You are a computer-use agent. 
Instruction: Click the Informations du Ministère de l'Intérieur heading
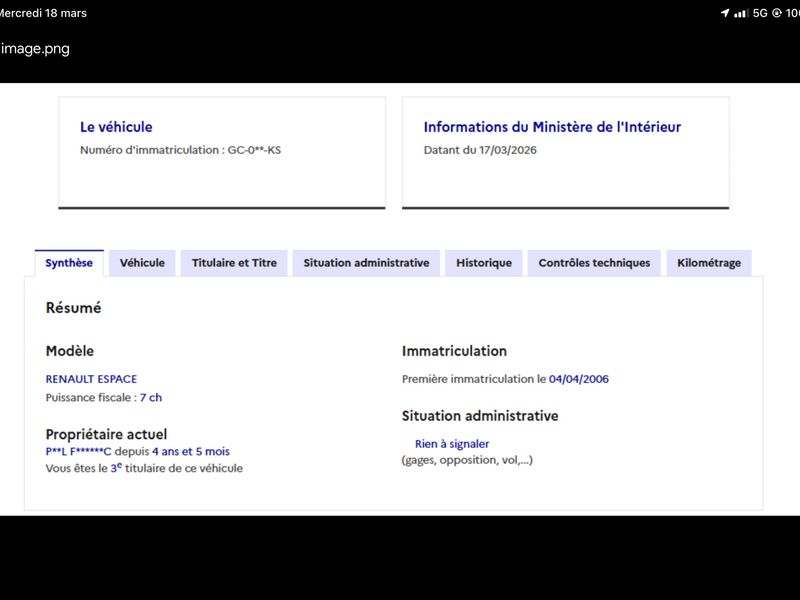(552, 127)
